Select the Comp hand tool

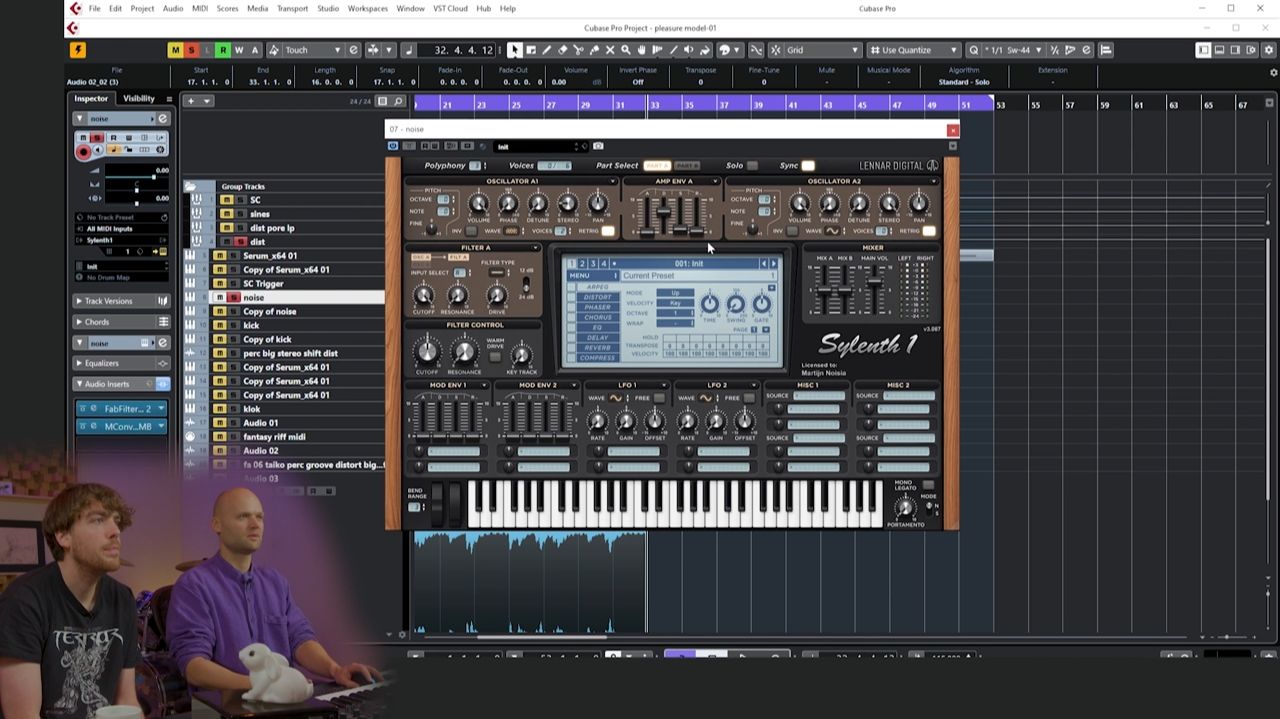[642, 50]
